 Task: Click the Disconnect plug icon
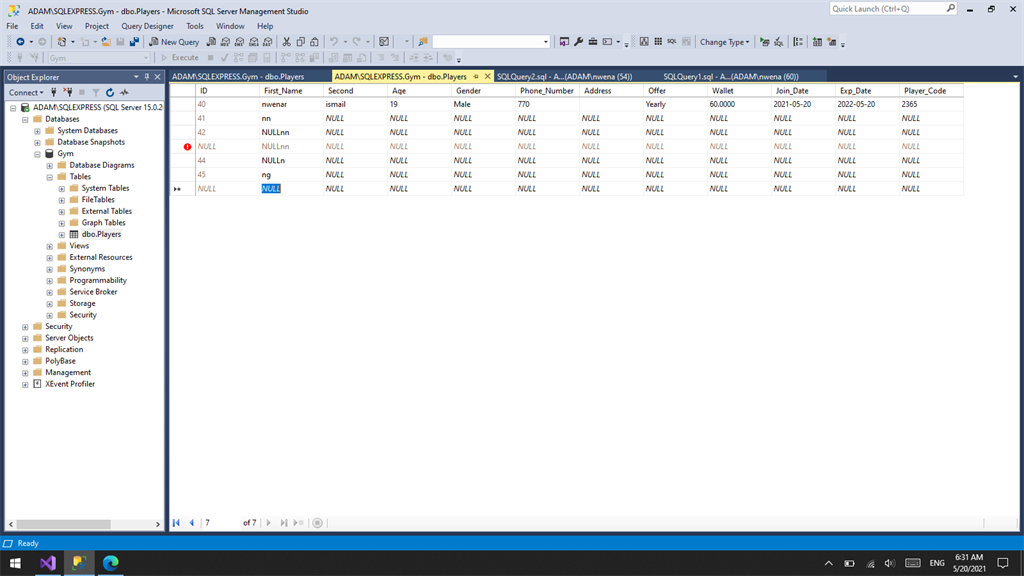coord(68,93)
